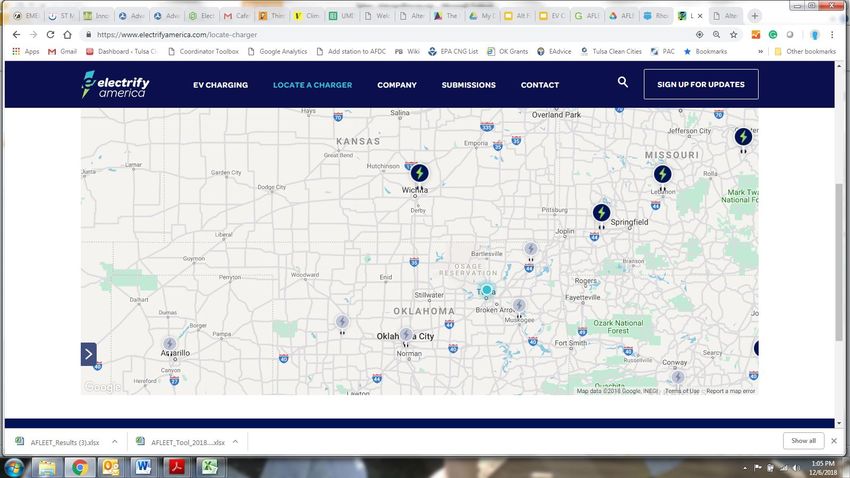Viewport: 850px width, 478px height.
Task: Open the EV Charging menu
Action: (x=220, y=85)
